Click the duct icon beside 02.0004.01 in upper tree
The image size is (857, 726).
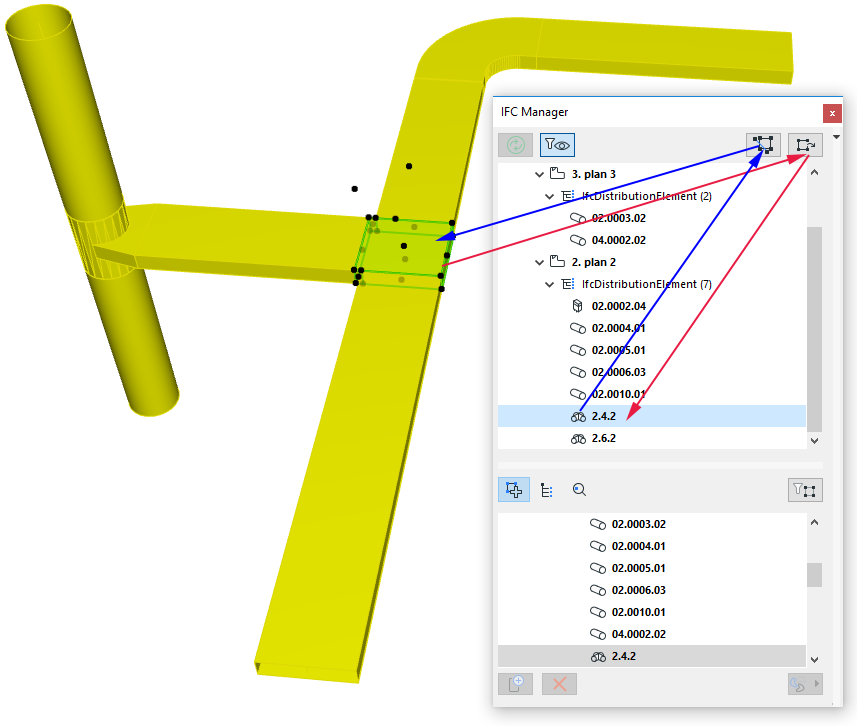(578, 328)
